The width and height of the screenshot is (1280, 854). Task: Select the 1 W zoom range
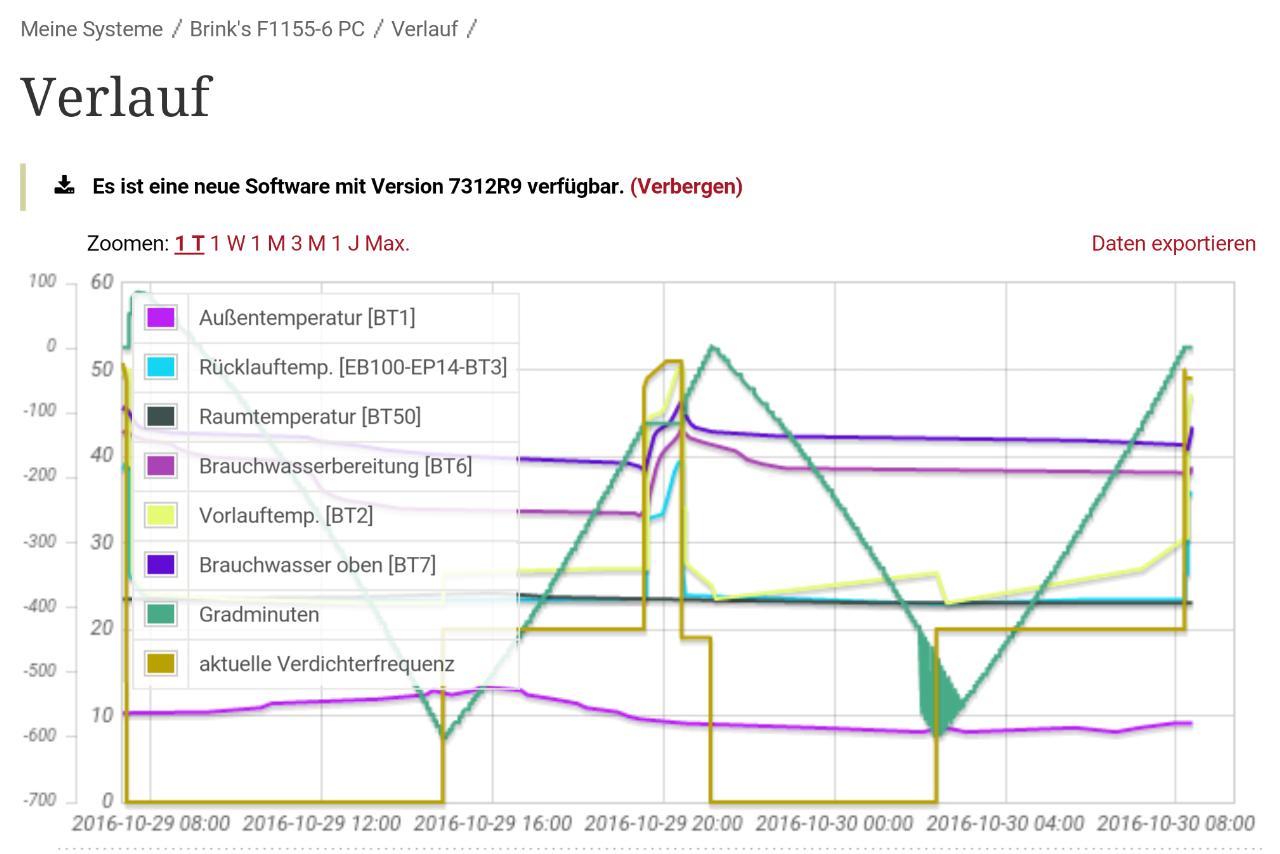(227, 244)
